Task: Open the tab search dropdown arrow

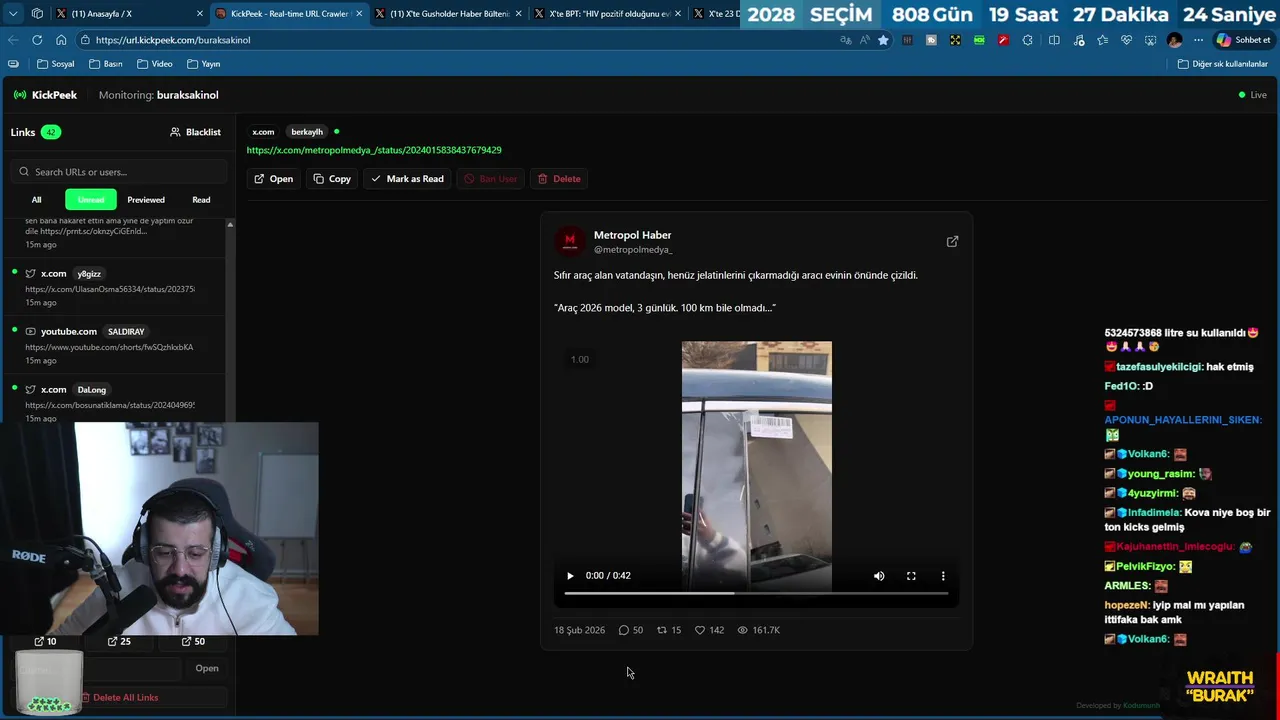Action: (x=13, y=14)
